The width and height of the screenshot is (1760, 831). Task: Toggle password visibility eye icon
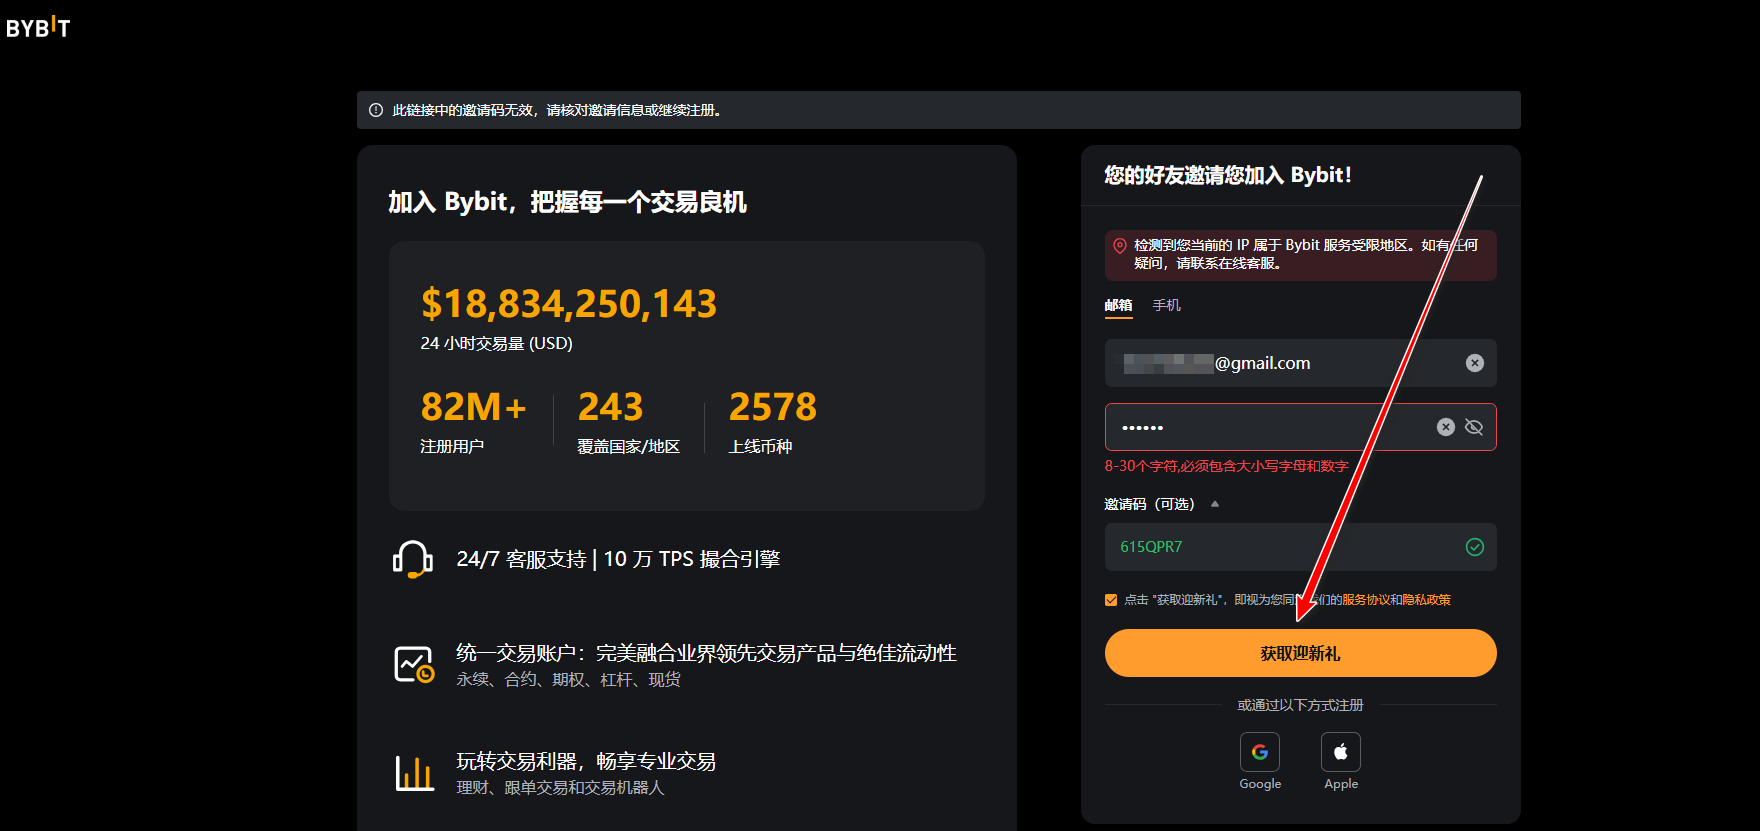click(1474, 427)
